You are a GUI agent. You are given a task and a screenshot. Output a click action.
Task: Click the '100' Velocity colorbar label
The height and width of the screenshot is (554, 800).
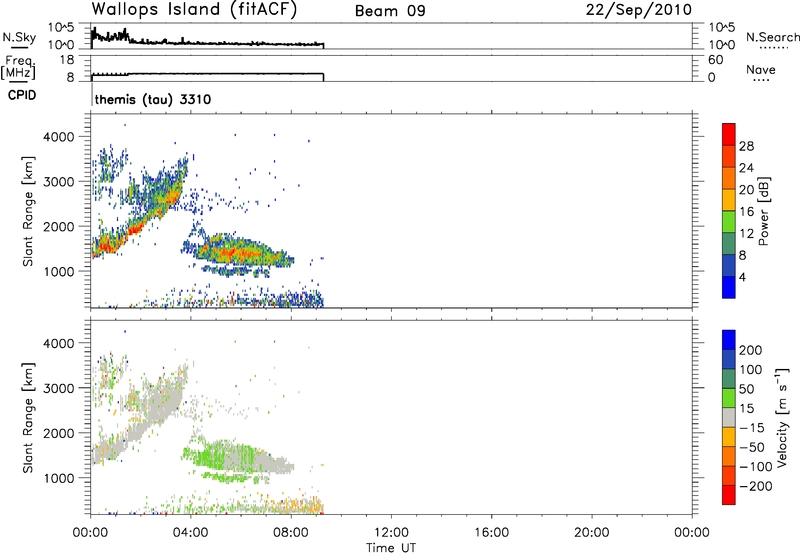click(751, 370)
